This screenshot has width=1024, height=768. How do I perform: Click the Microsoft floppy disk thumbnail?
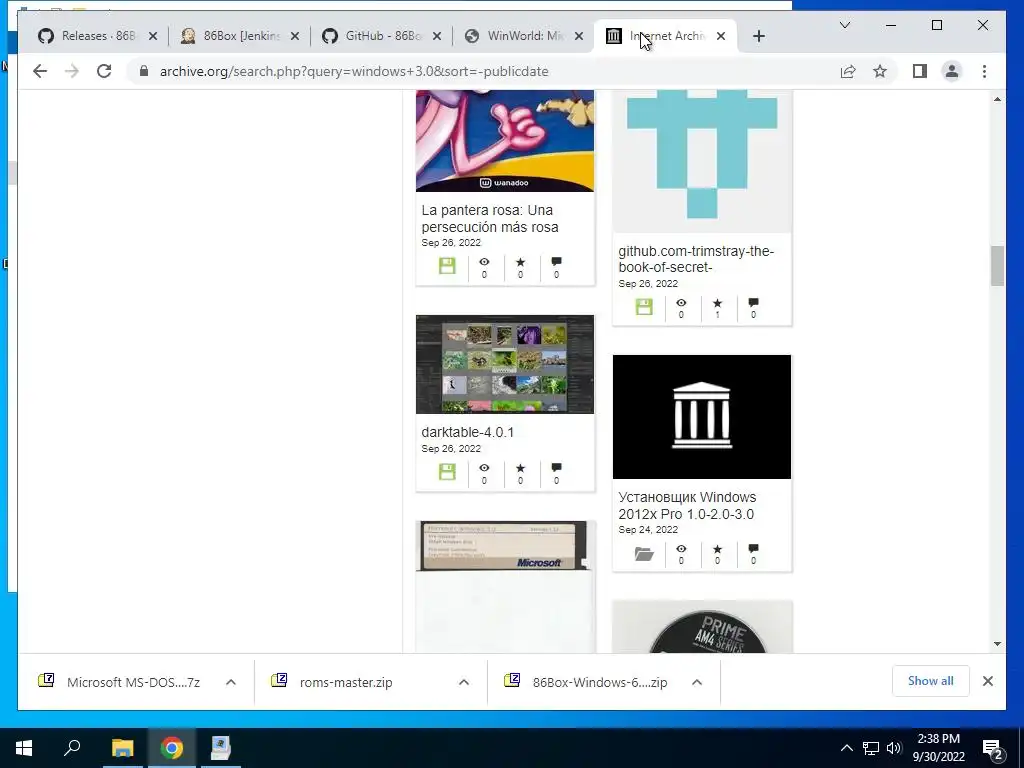505,586
